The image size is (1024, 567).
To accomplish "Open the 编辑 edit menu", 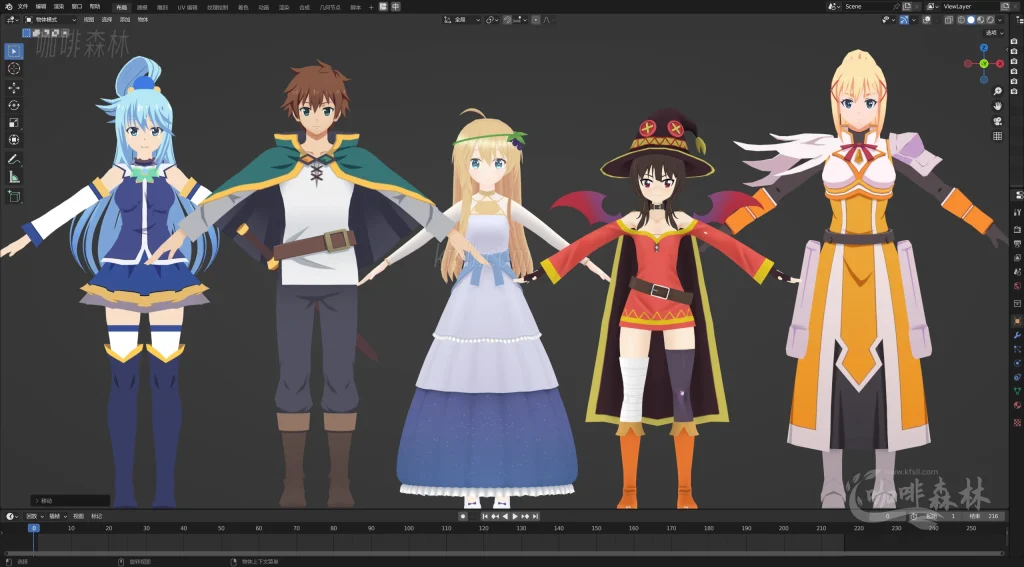I will [40, 7].
